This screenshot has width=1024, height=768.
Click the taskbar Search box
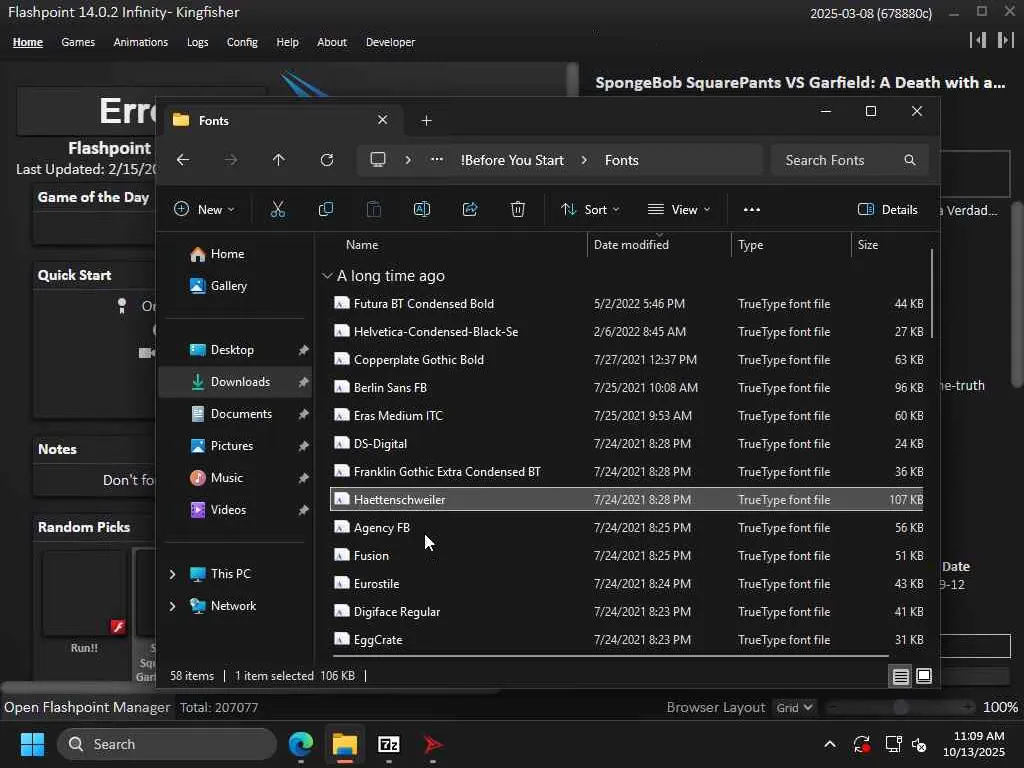[x=167, y=744]
